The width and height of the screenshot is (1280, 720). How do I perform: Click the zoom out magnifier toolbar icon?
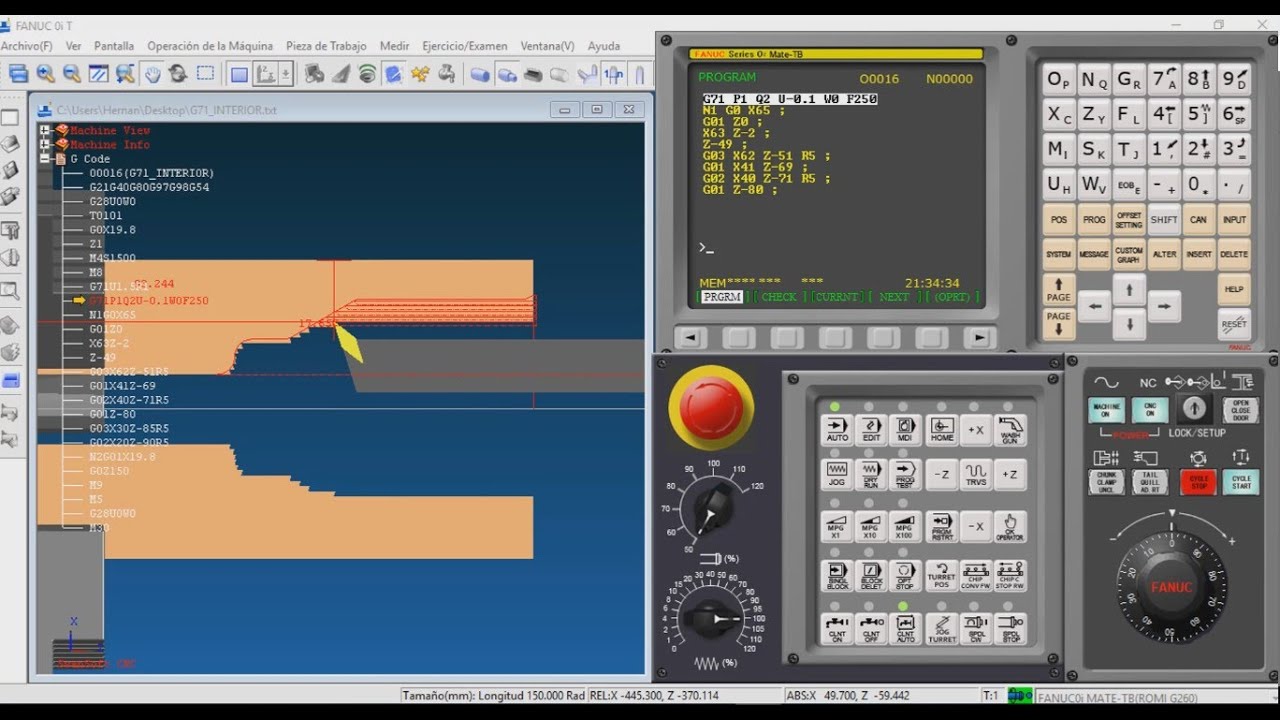pyautogui.click(x=71, y=73)
